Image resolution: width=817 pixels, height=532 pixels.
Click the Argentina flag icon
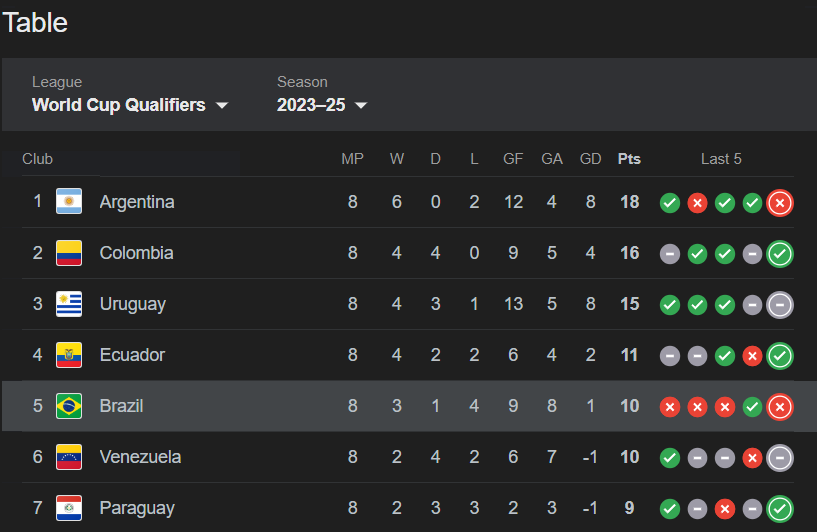pos(69,202)
